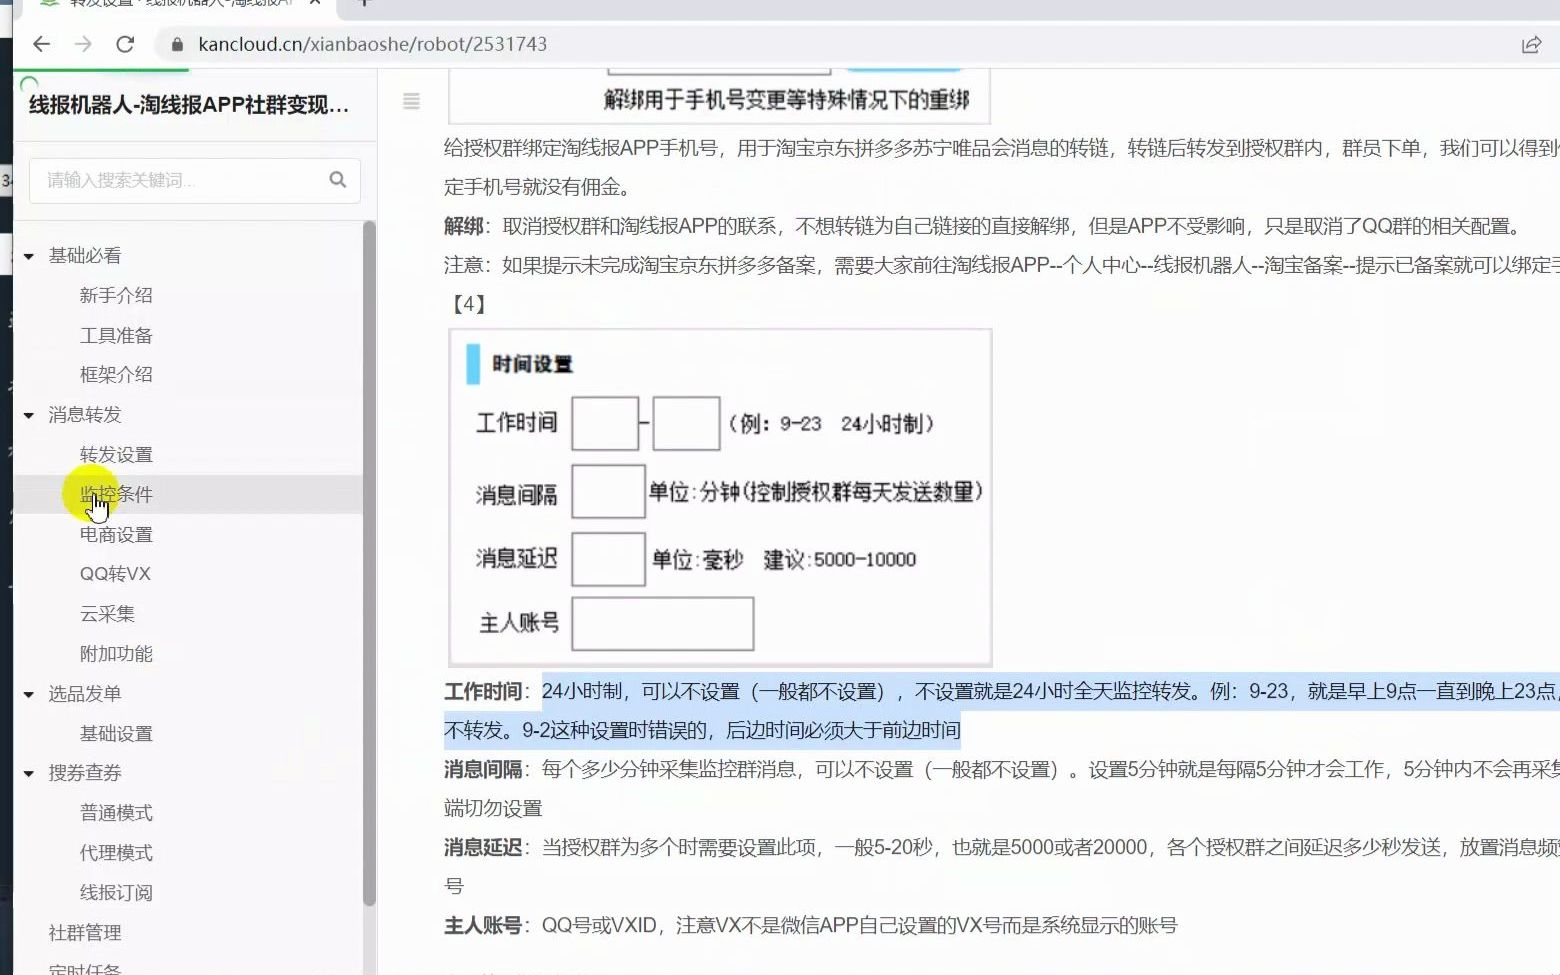Screen dimensions: 1560x975
Task: Click the browser forward arrow
Action: click(83, 44)
